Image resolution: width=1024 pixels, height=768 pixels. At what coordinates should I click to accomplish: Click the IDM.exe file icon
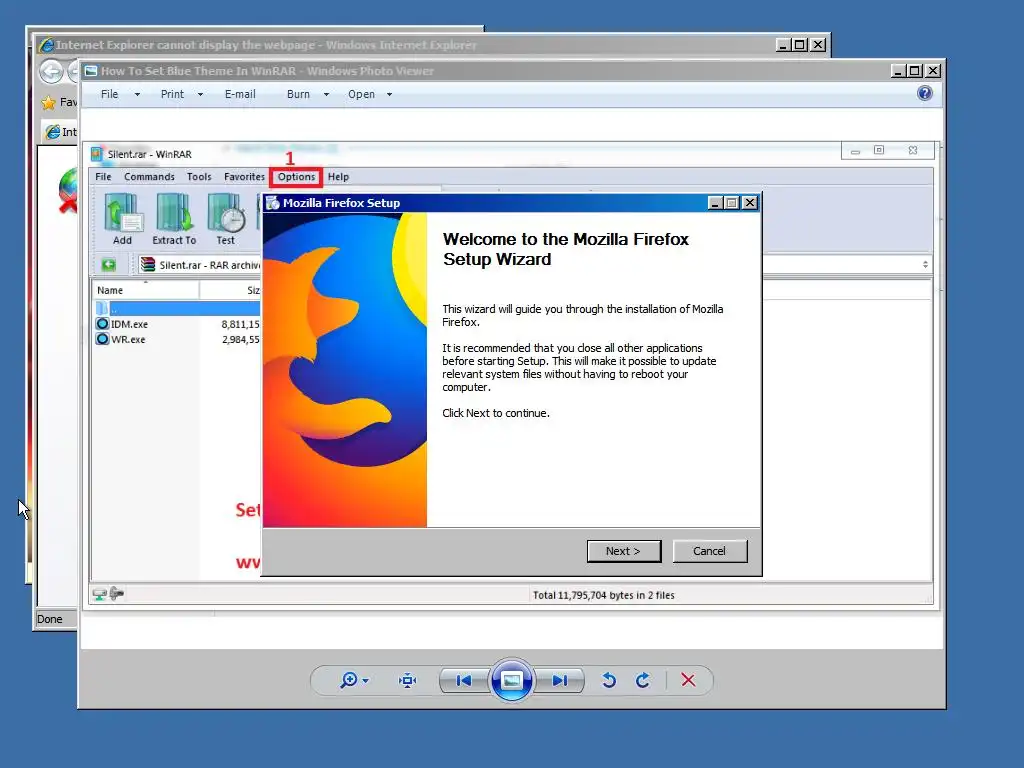[x=103, y=324]
